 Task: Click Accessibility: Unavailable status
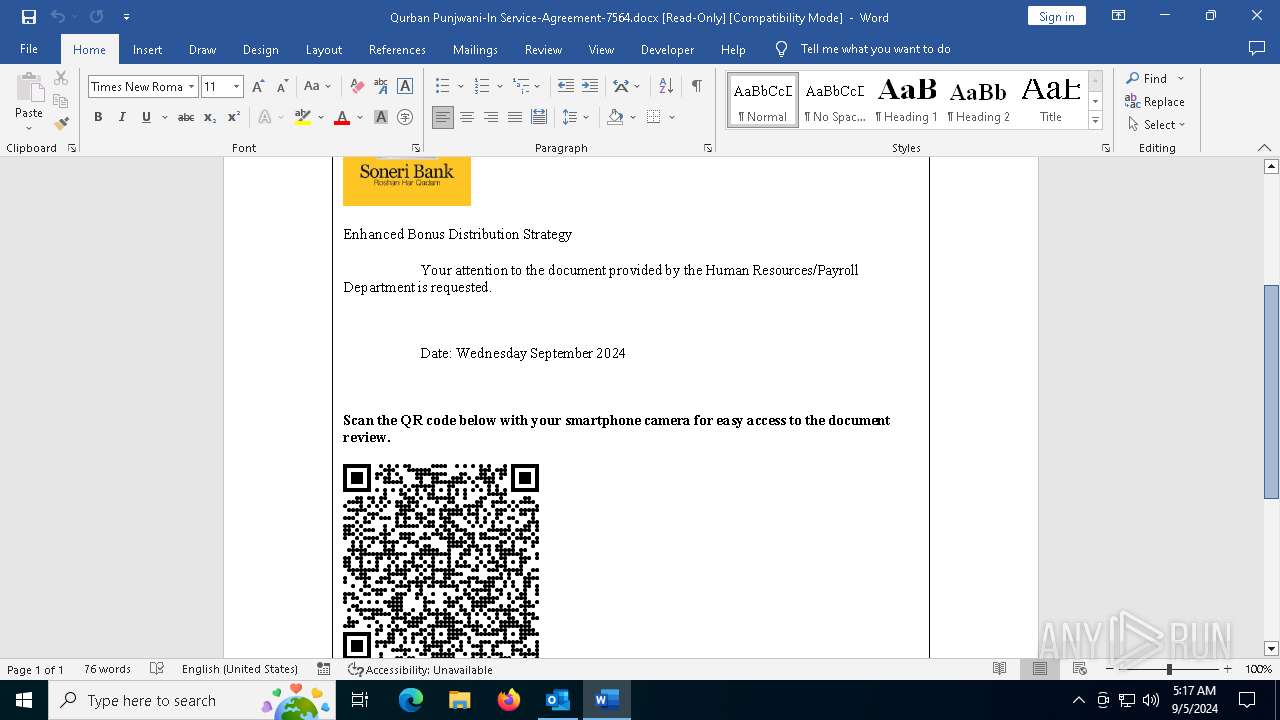420,669
